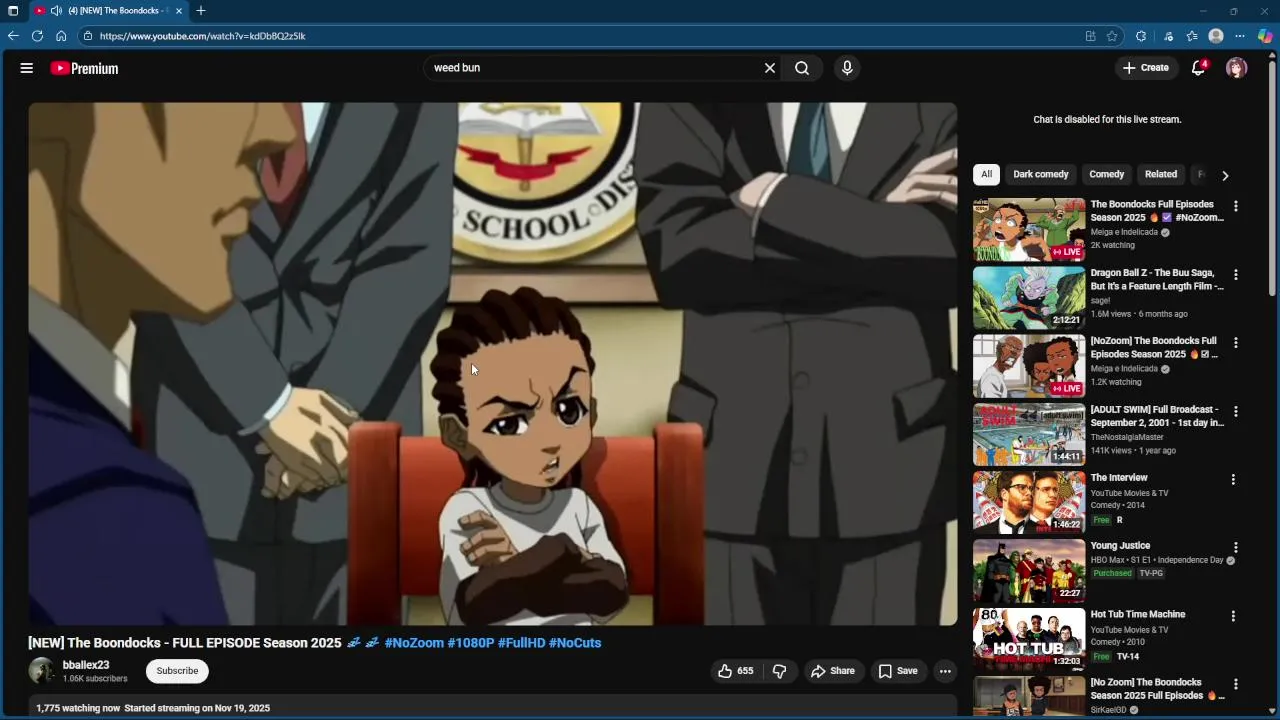Viewport: 1280px width, 720px height.
Task: Open the bbalex23 channel avatar
Action: click(x=42, y=671)
